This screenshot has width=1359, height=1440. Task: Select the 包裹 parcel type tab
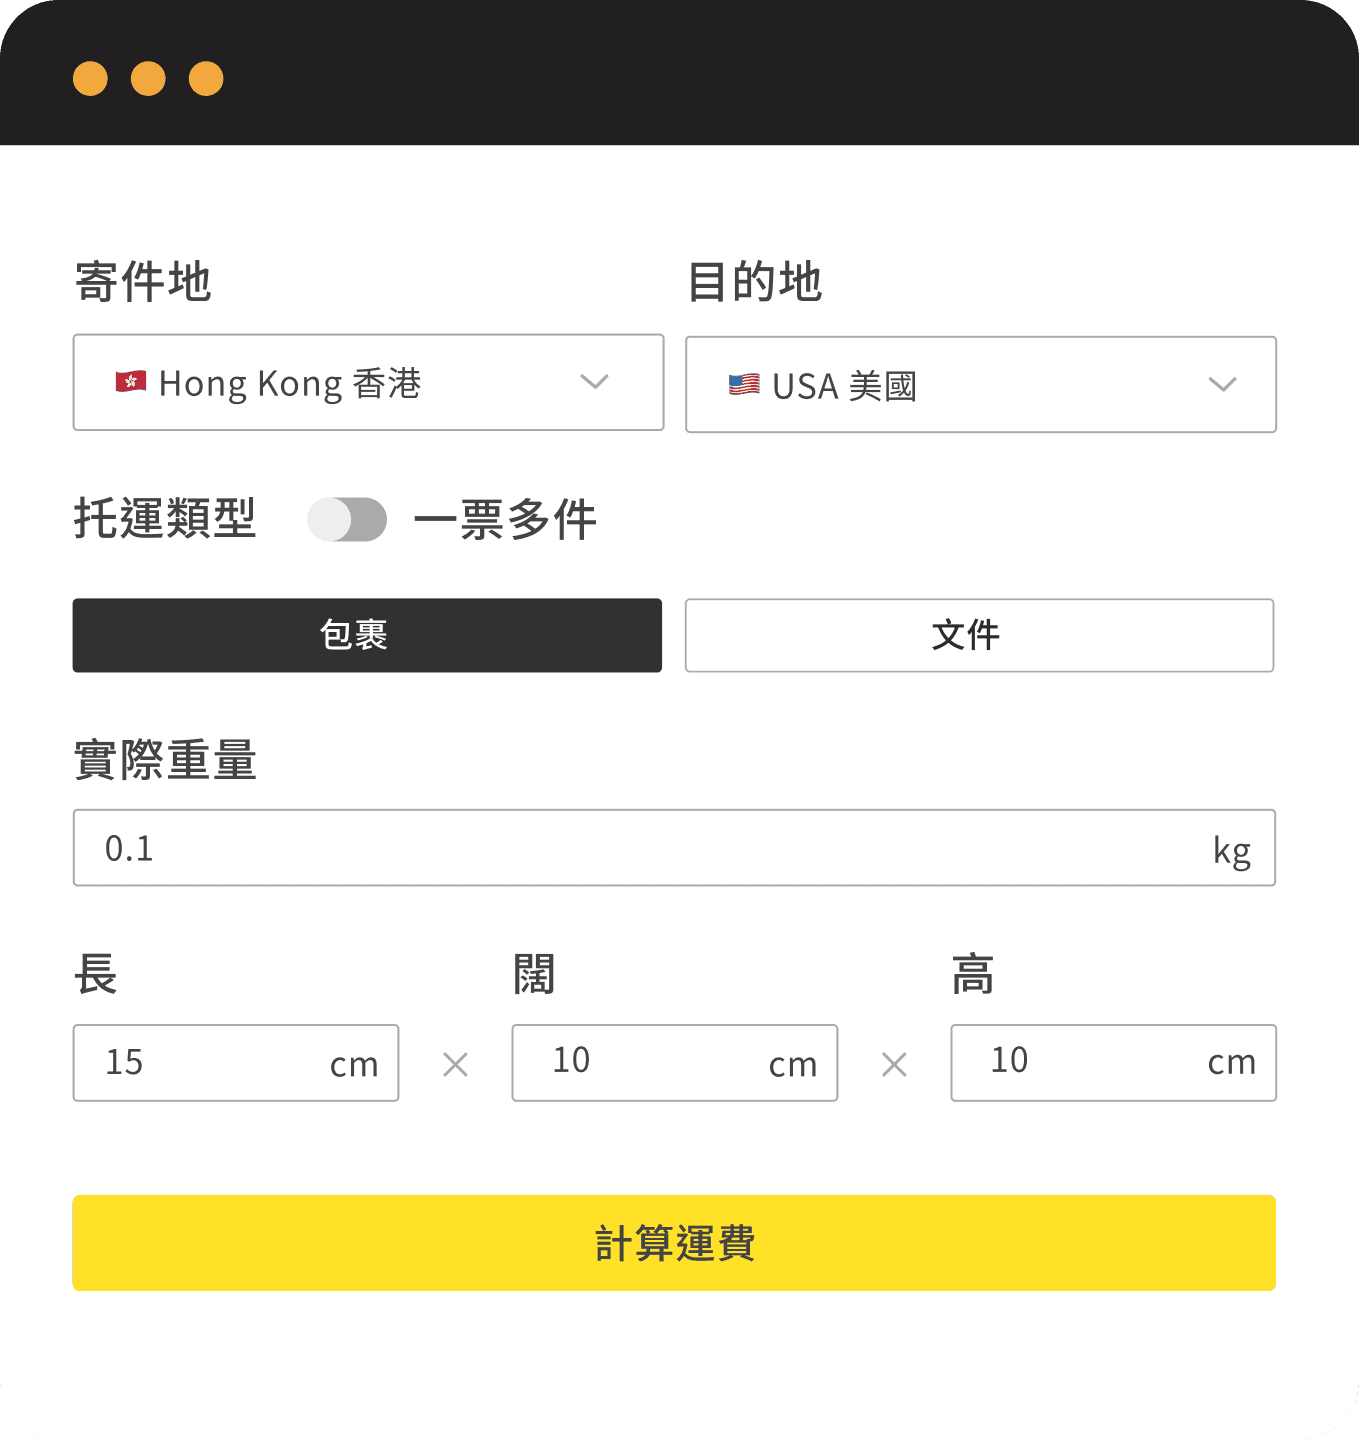(367, 636)
